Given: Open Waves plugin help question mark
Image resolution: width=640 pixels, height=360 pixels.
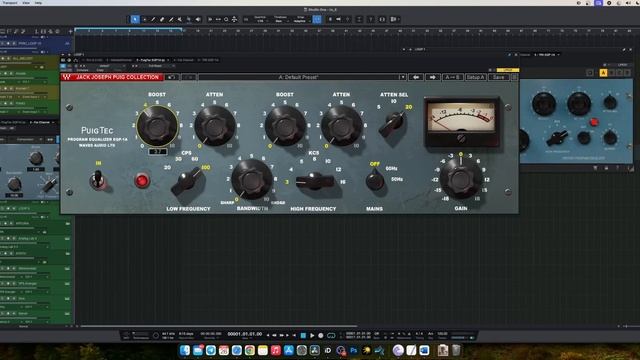Looking at the screenshot, I should coord(515,77).
